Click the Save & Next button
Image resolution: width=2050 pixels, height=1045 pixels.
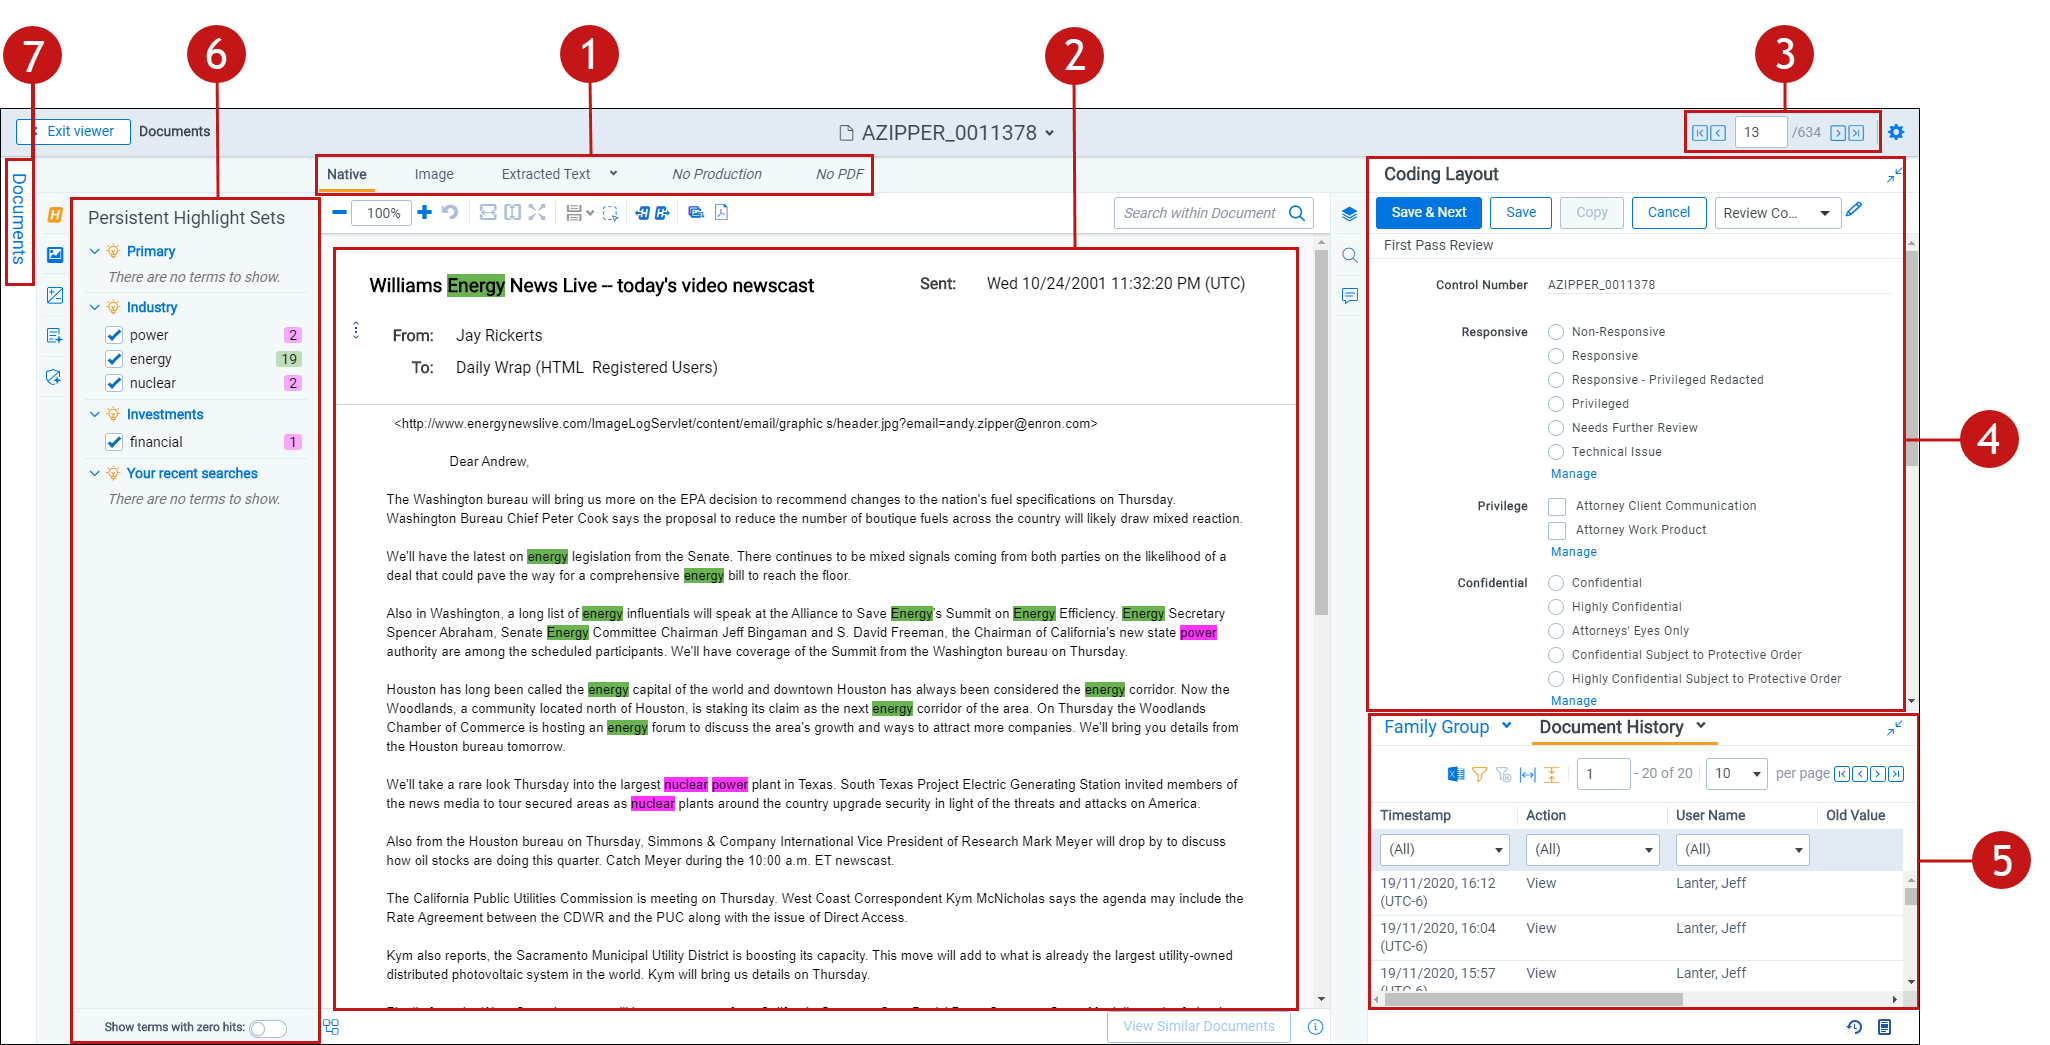tap(1428, 213)
